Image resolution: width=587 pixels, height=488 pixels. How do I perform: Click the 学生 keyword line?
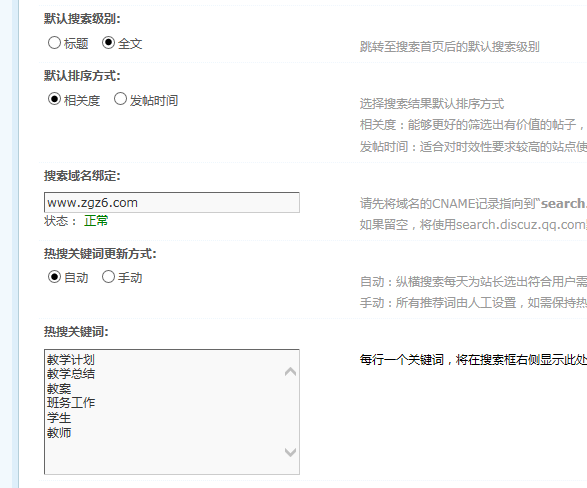click(59, 418)
